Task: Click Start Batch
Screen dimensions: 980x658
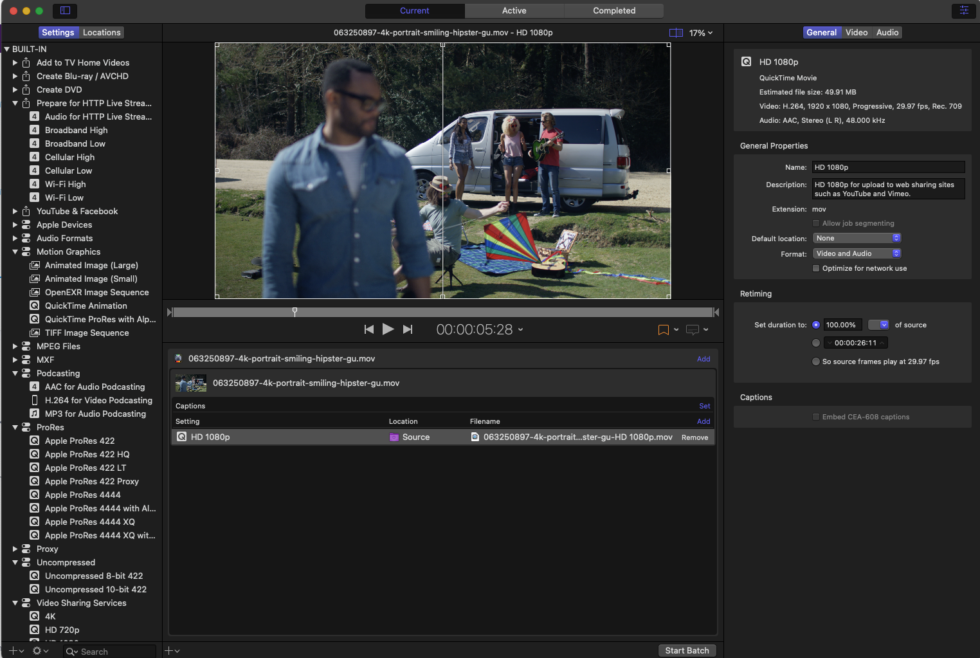Action: click(687, 651)
